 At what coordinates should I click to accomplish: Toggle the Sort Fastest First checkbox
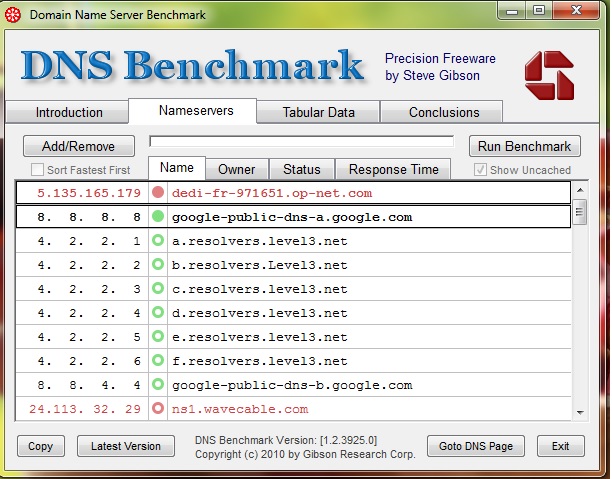pos(37,170)
